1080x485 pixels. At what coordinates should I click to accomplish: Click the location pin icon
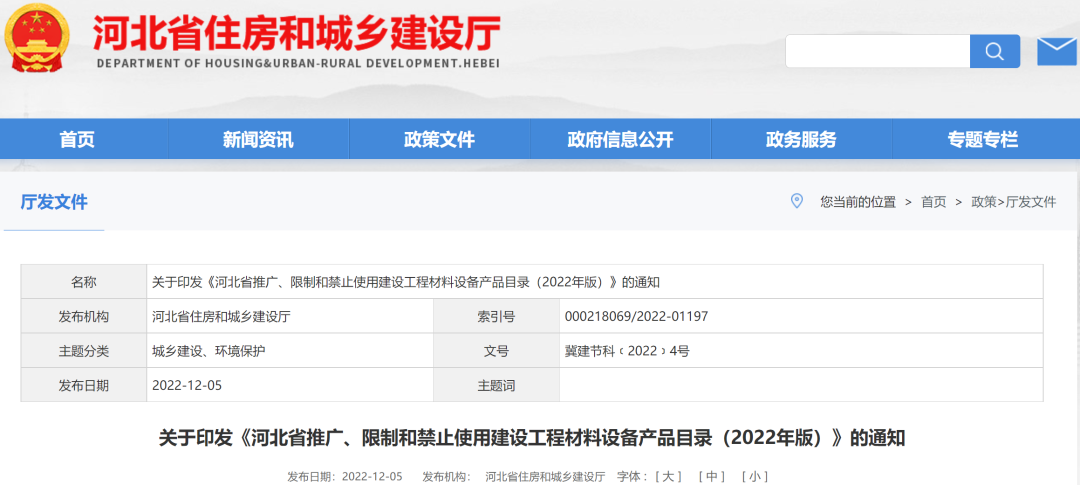(797, 201)
